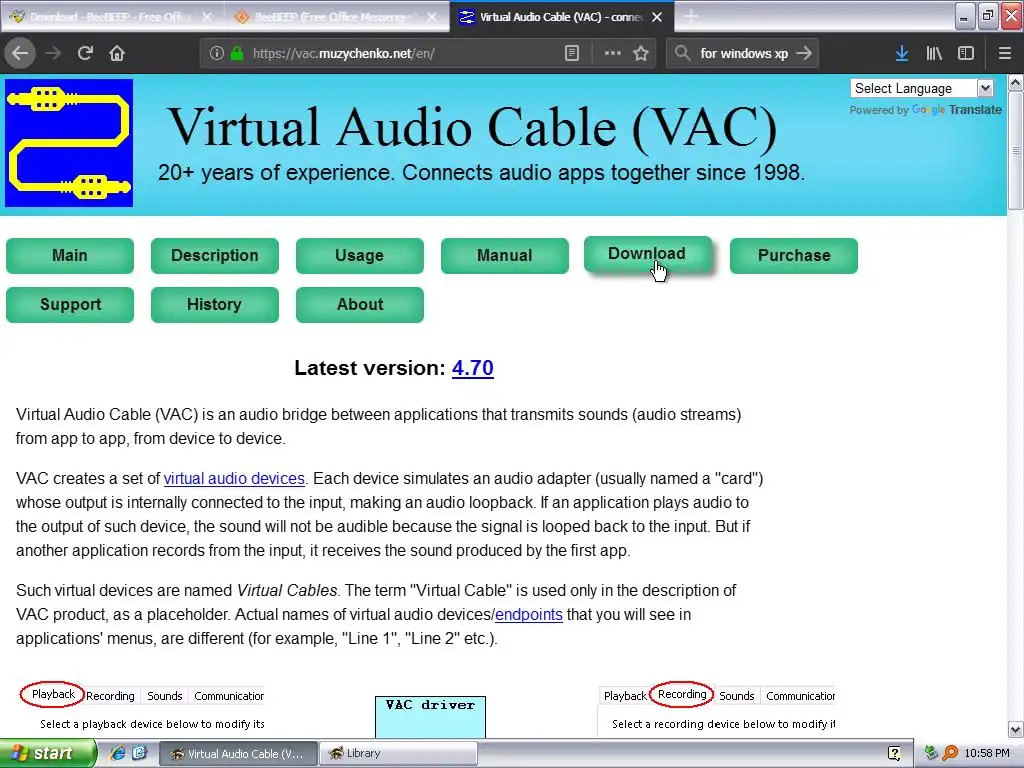Click the green padlock security icon
The width and height of the screenshot is (1024, 768).
tap(237, 53)
